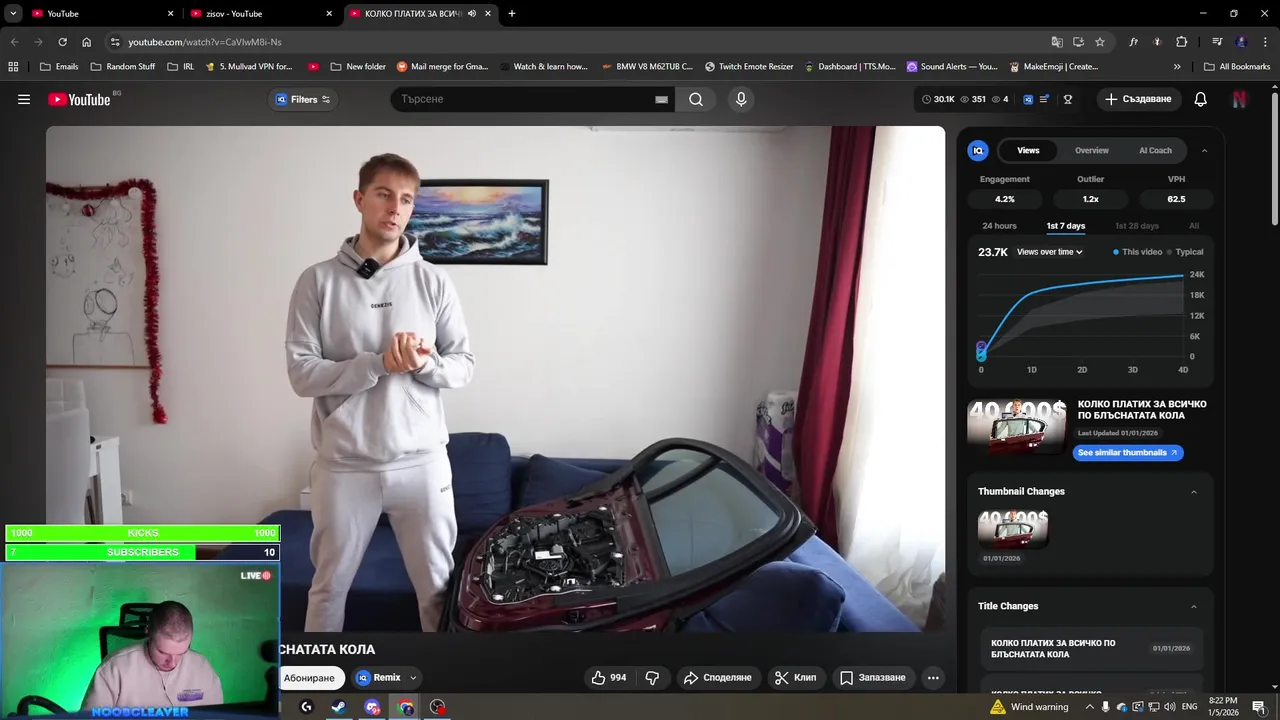Open Logitech G Hub from taskbar

pyautogui.click(x=306, y=707)
